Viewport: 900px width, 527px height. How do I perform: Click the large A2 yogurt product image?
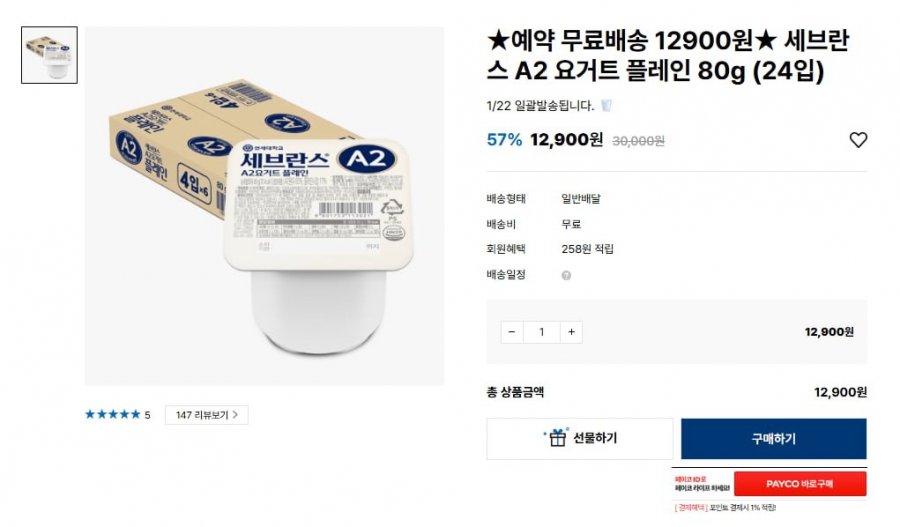pyautogui.click(x=264, y=206)
